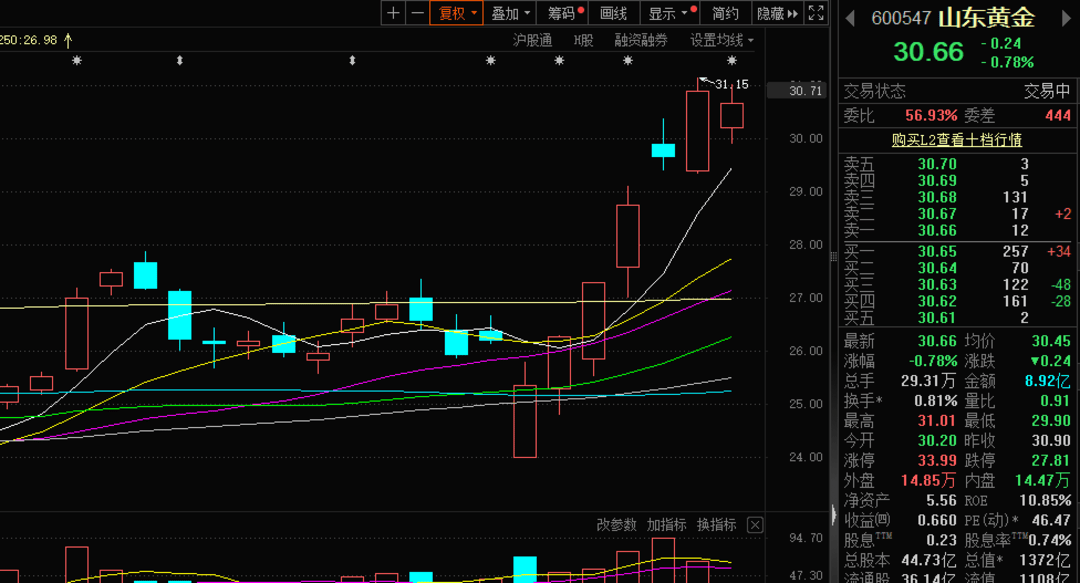Click stock code 600547
The height and width of the screenshot is (583, 1080).
tap(901, 18)
